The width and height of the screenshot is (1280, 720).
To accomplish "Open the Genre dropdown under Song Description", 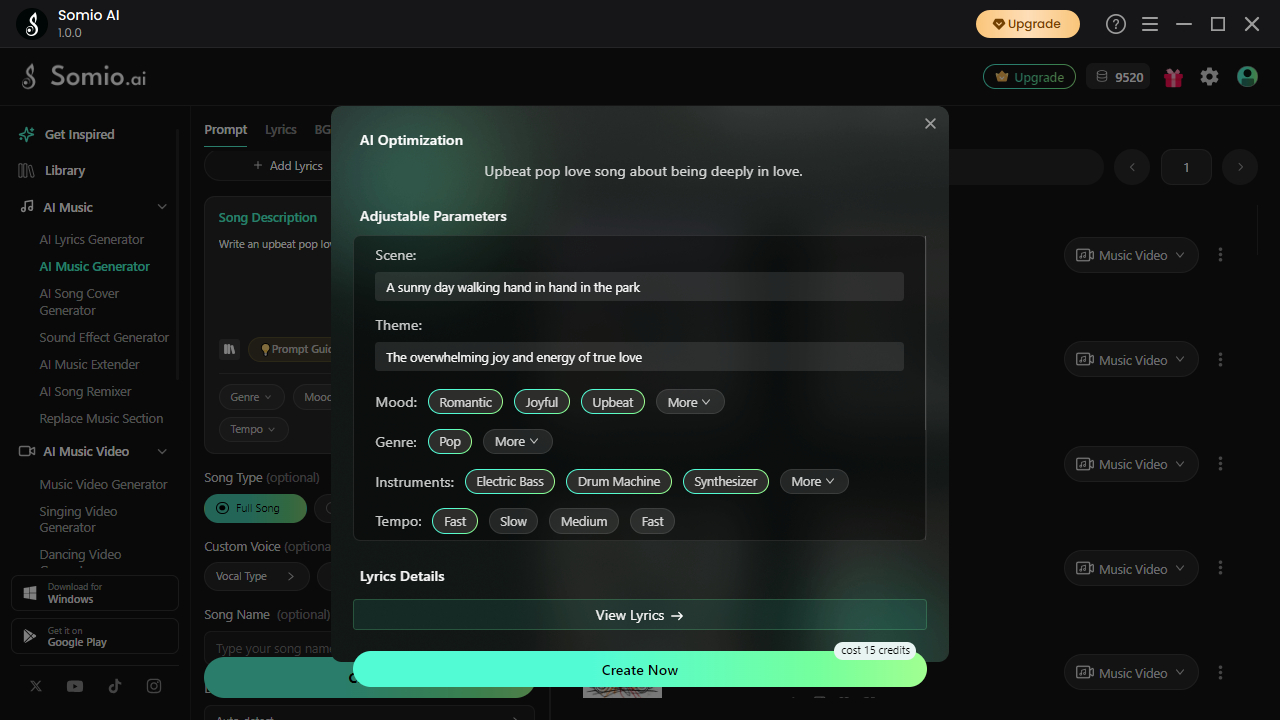I will point(252,397).
